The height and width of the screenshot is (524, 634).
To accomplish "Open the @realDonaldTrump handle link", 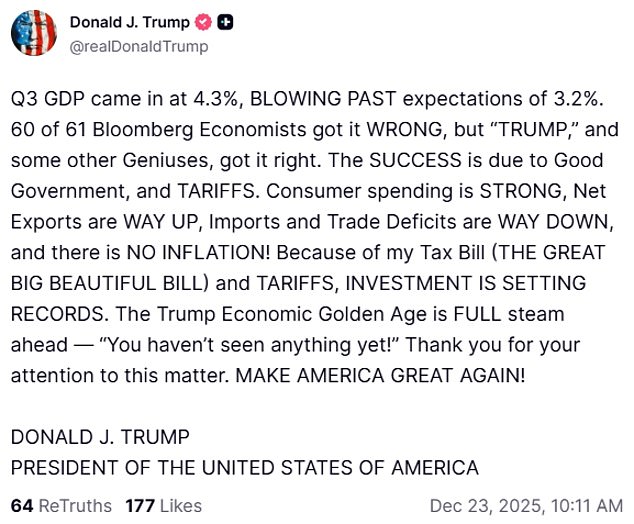I will pyautogui.click(x=139, y=46).
